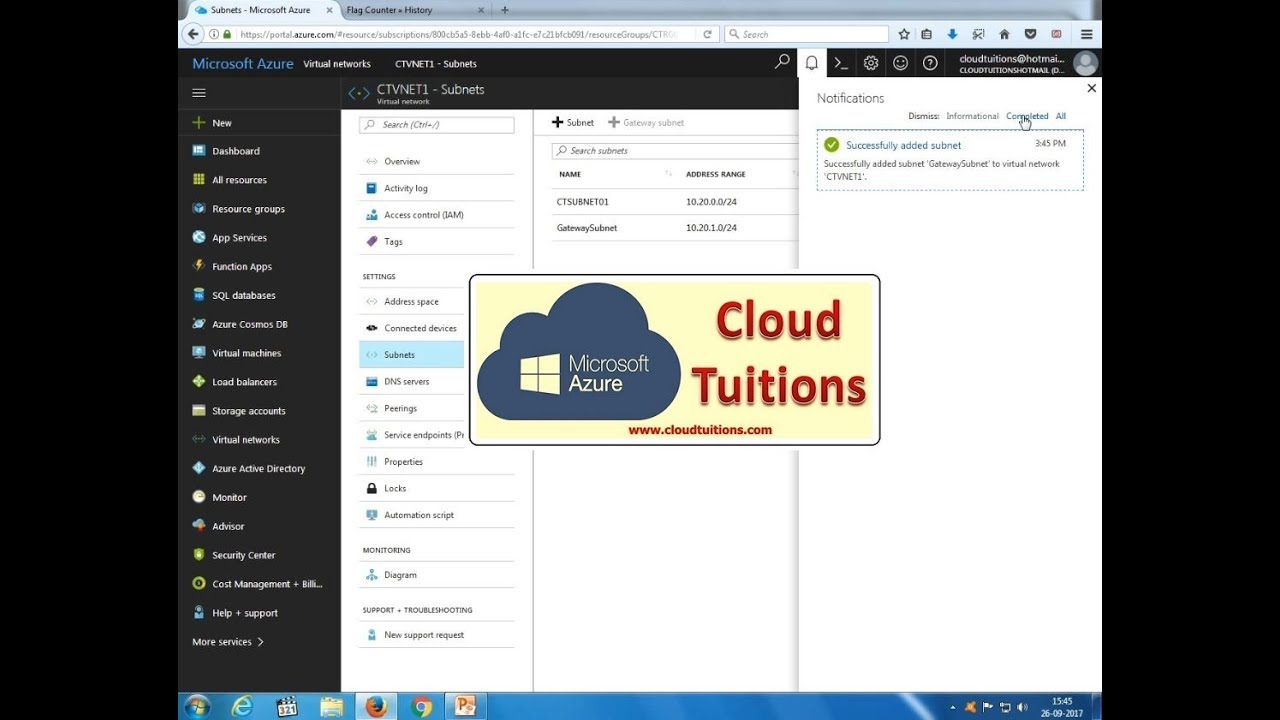The image size is (1280, 720).
Task: Click the resource menu Search (Ctrl+/) box
Action: pyautogui.click(x=436, y=125)
